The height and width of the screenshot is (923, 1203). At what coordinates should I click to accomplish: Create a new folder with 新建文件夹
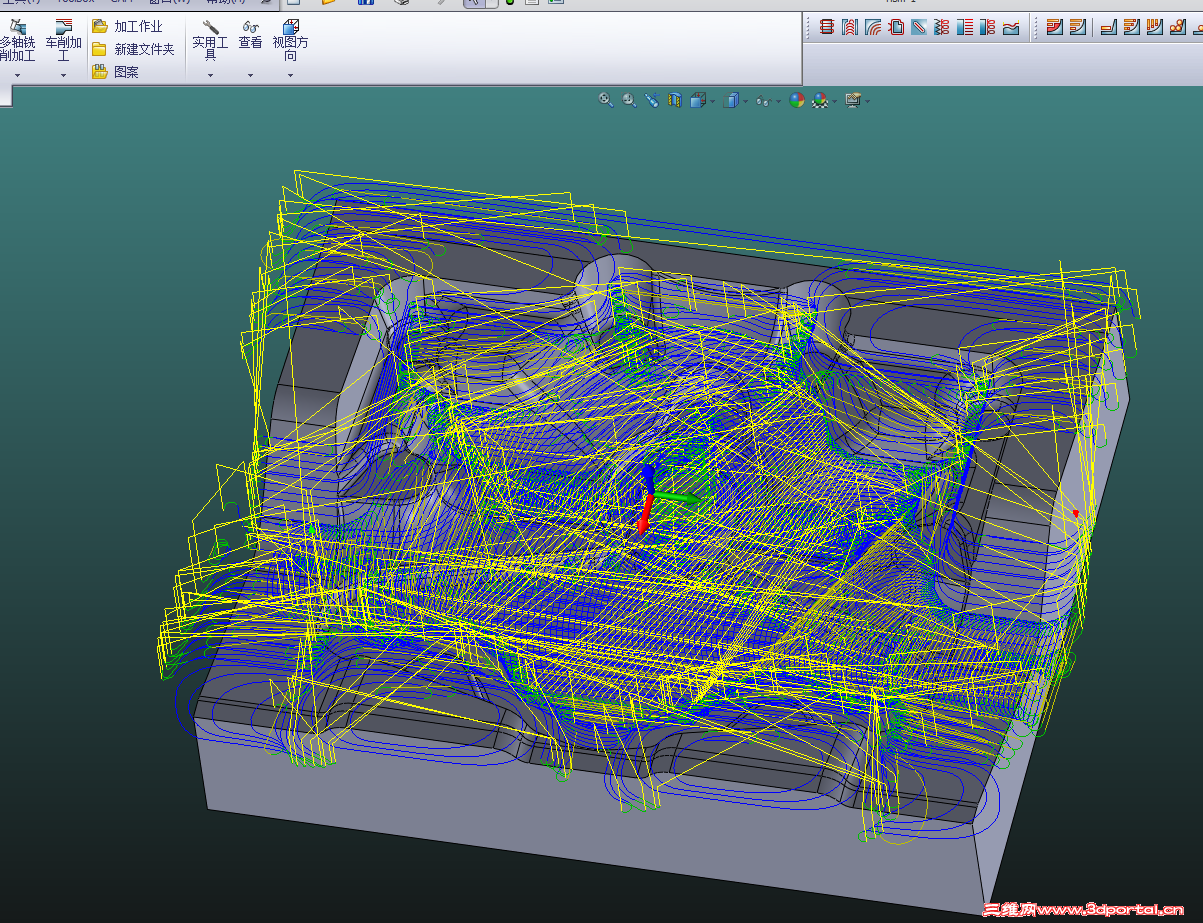point(133,49)
